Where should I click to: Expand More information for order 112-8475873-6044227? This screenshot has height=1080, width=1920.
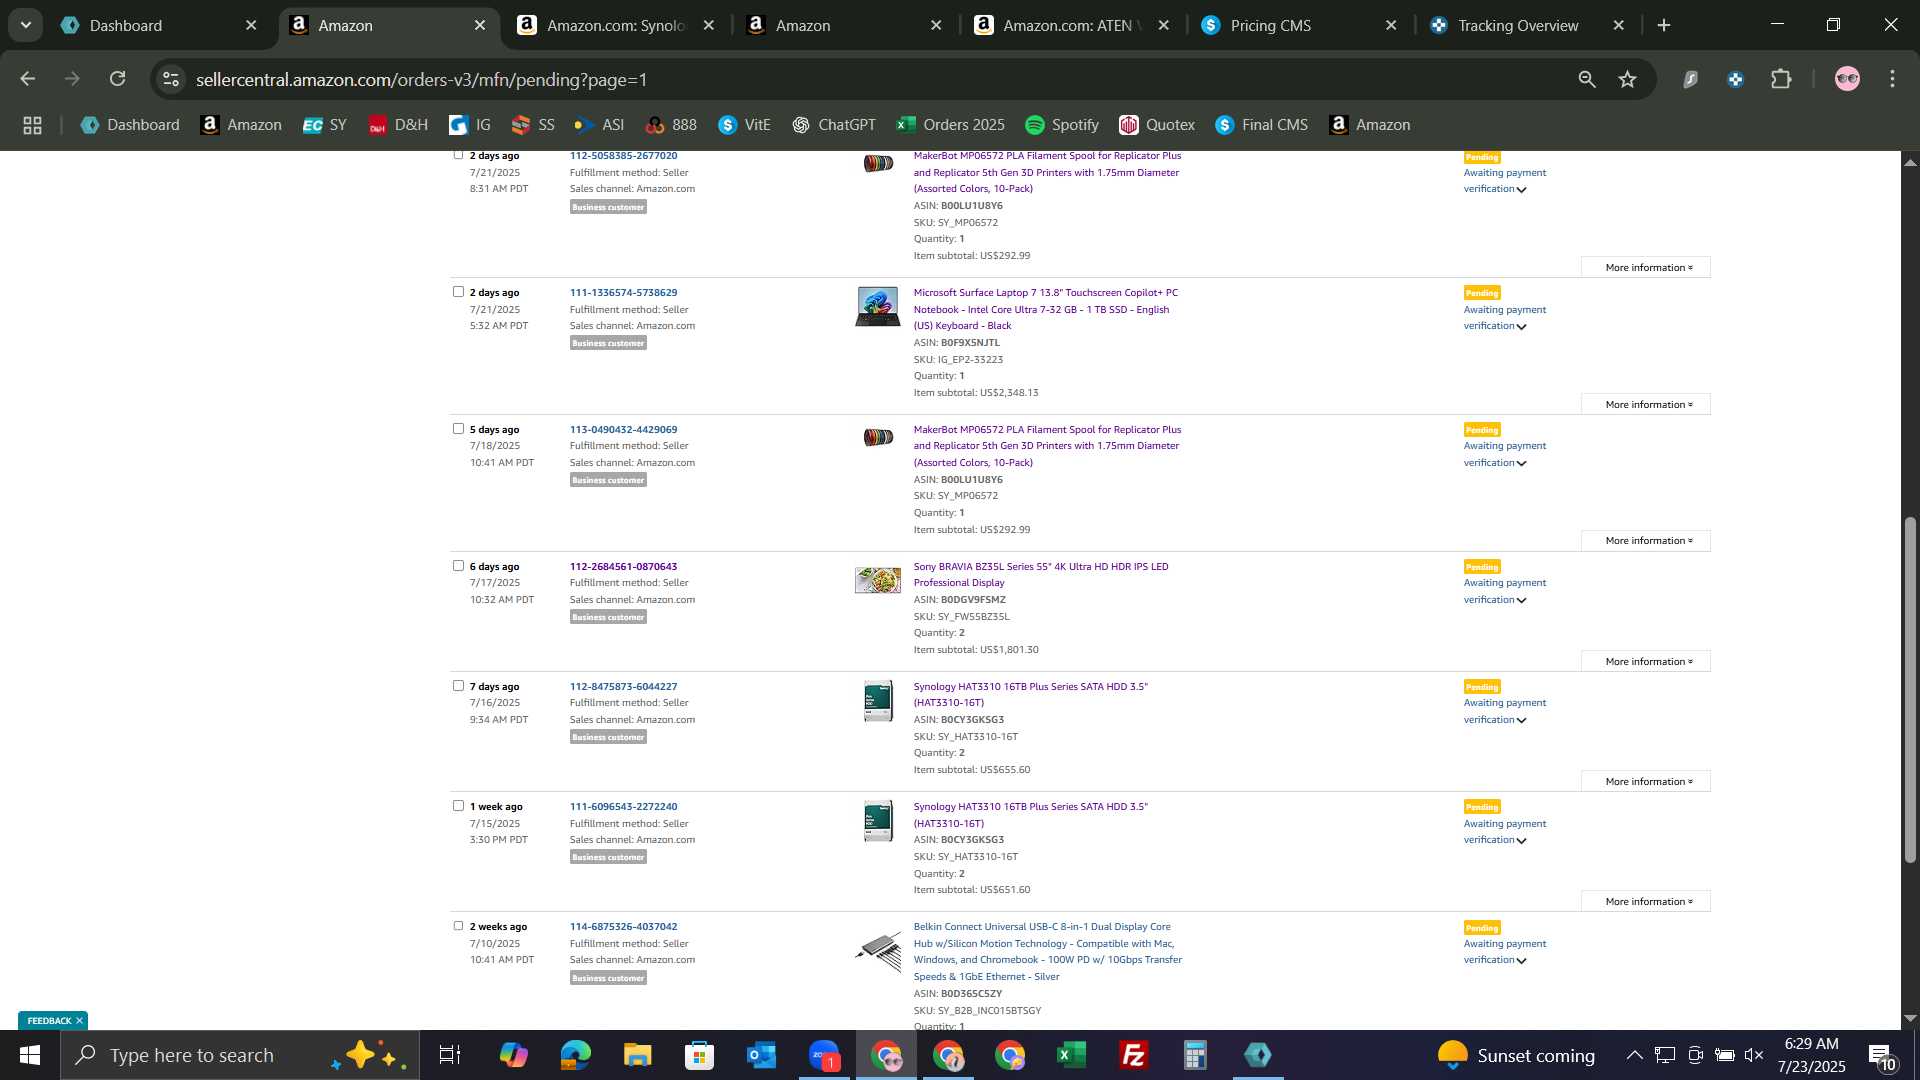(1646, 781)
